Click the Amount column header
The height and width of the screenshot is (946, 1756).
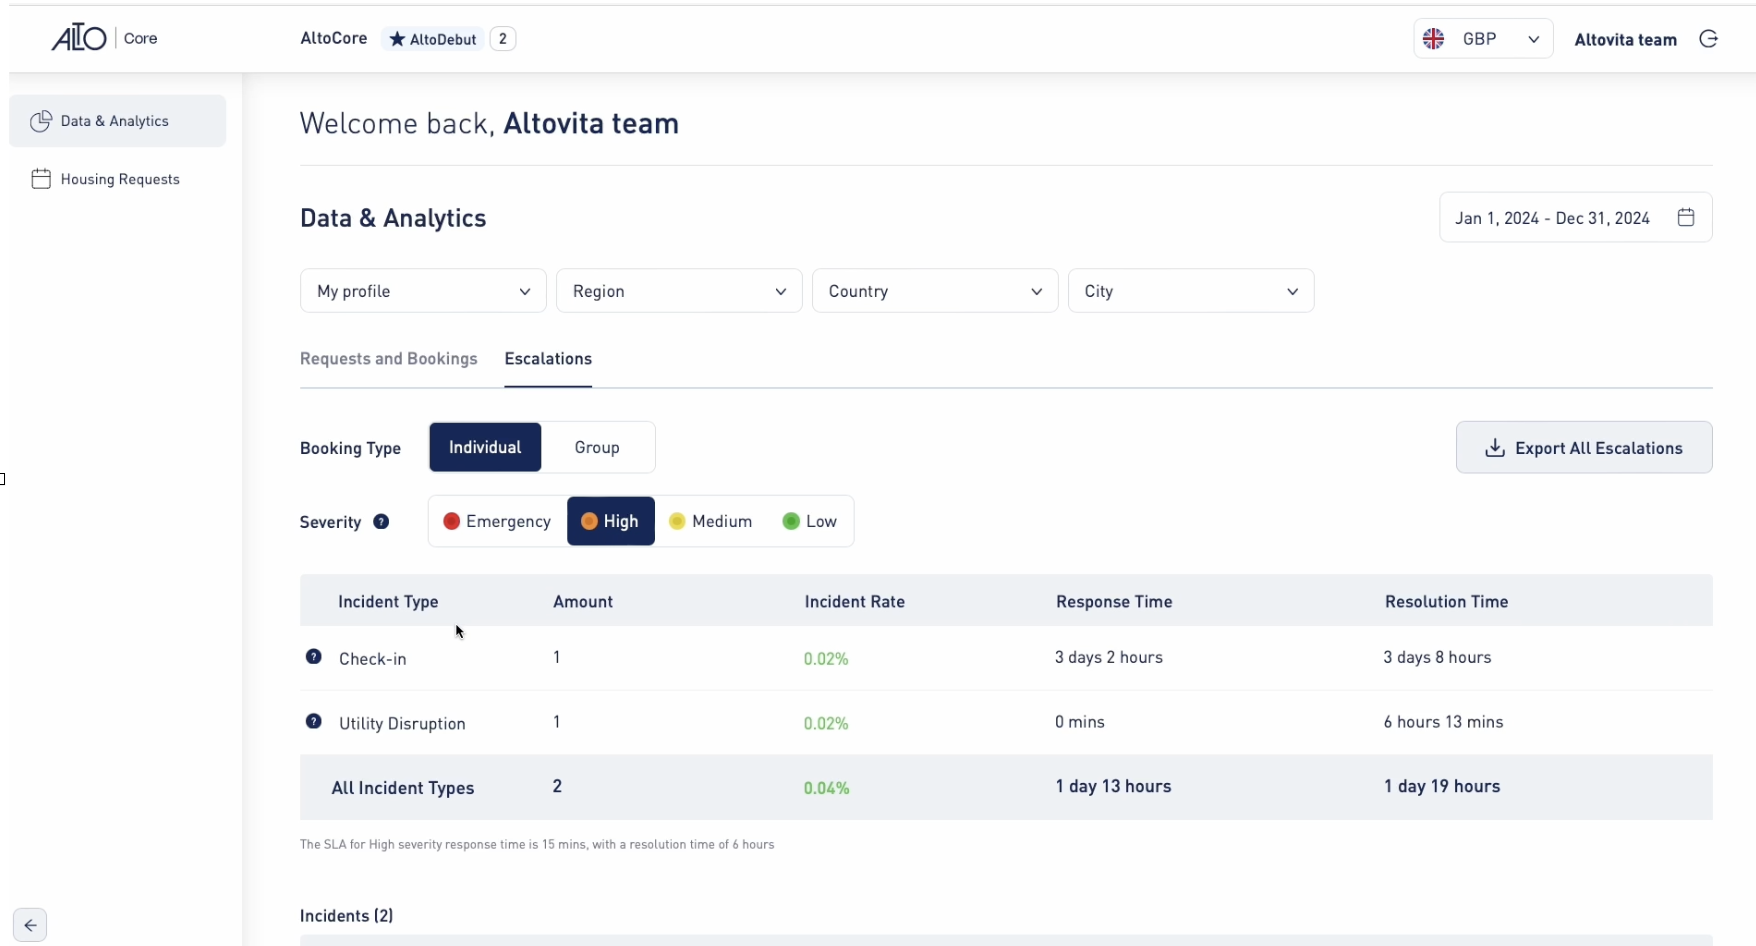(583, 601)
